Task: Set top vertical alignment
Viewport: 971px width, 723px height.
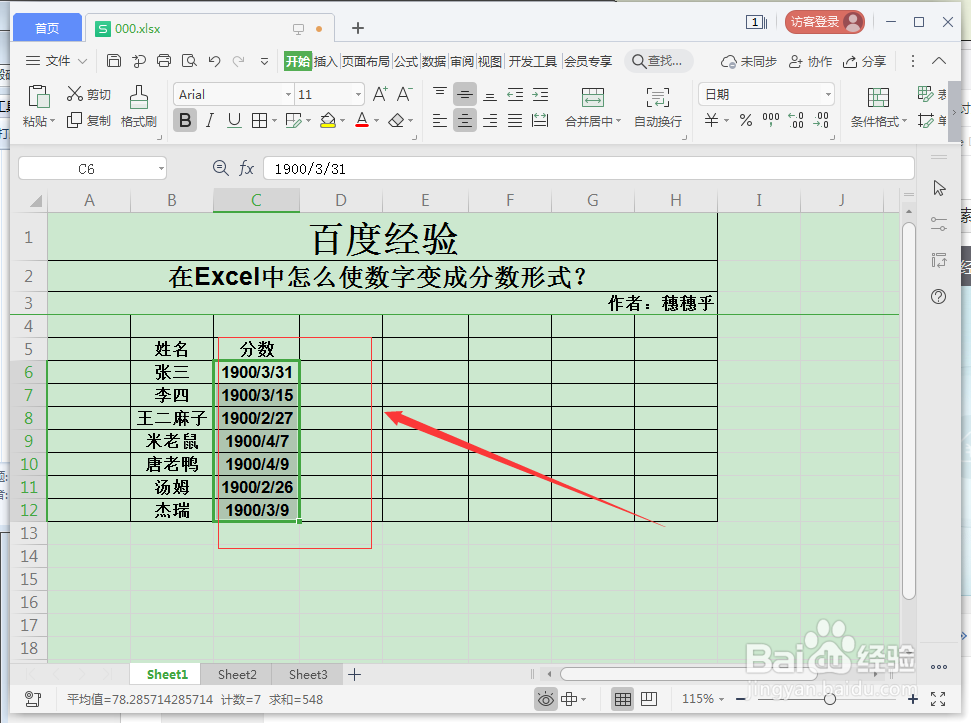Action: pos(440,94)
